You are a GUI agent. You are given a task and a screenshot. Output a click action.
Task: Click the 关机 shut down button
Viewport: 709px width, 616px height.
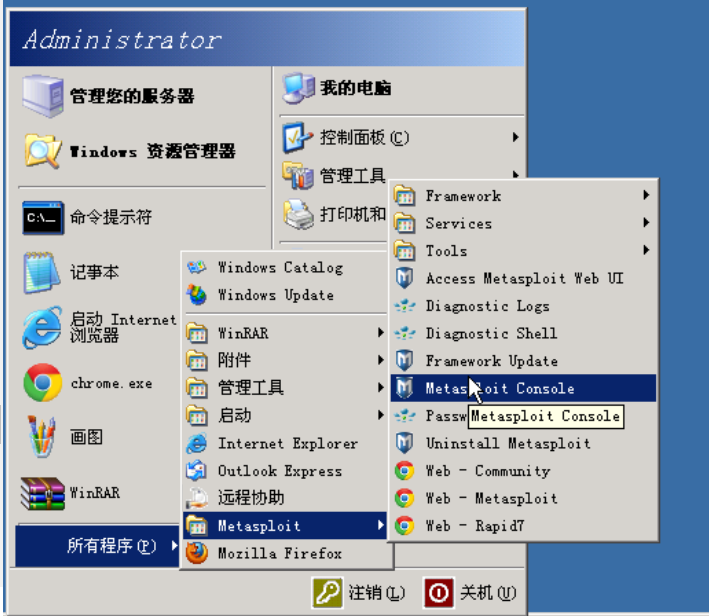pos(470,592)
